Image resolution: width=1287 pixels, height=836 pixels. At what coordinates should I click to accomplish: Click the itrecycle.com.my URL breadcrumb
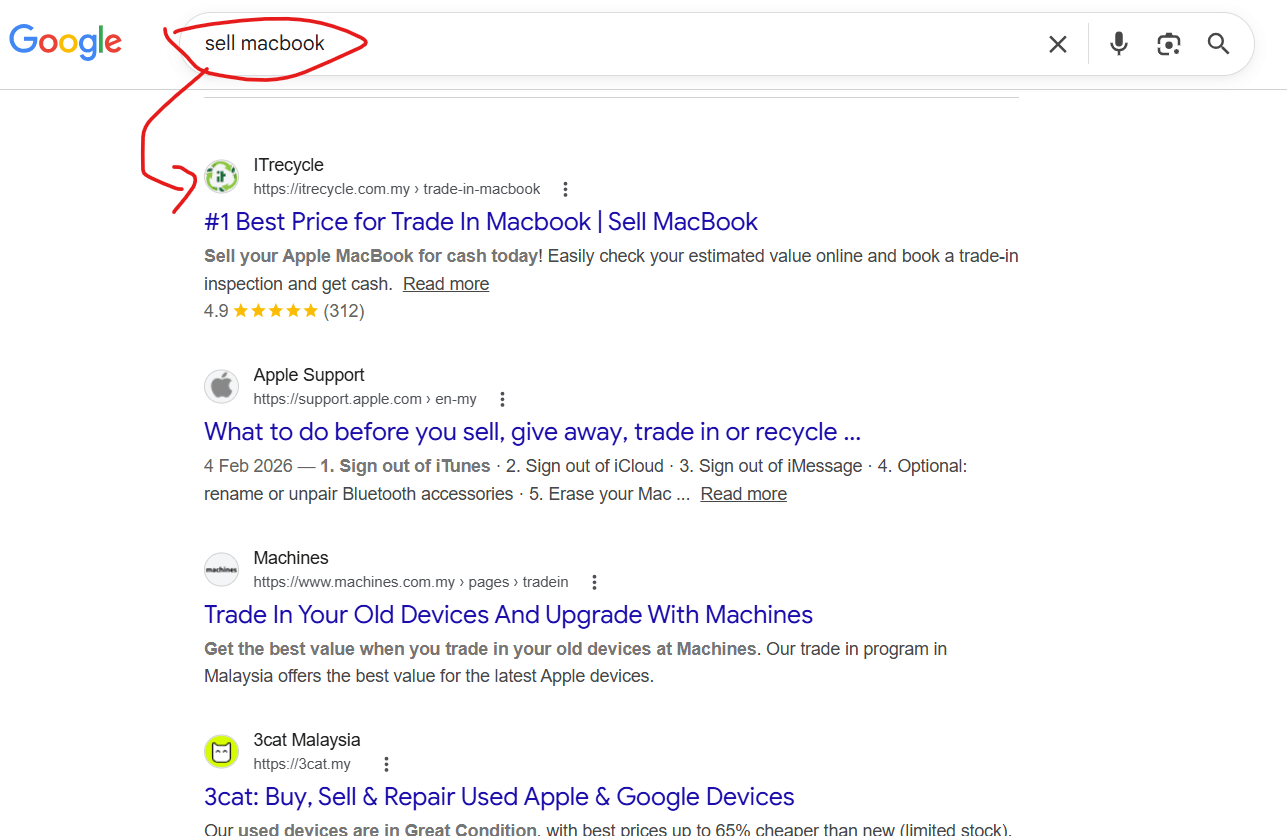(396, 189)
